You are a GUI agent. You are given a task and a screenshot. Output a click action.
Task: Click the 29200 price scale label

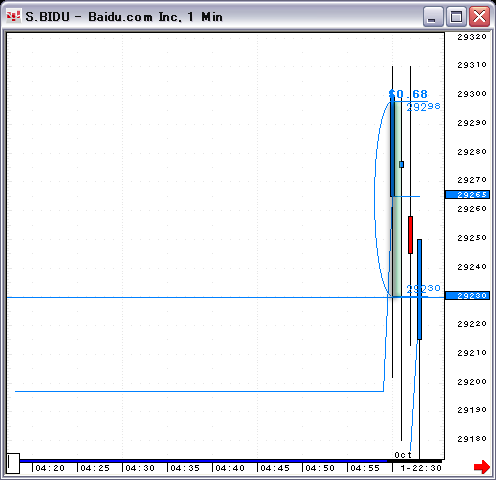click(472, 382)
